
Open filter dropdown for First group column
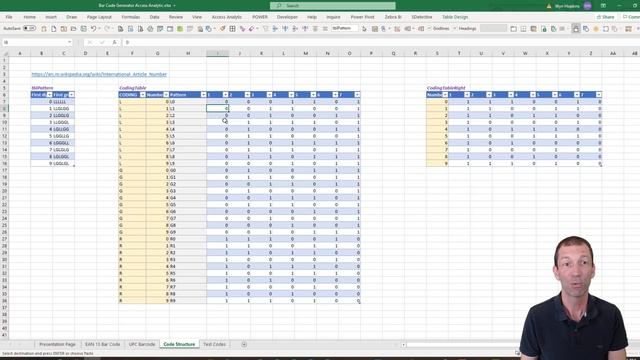[x=71, y=95]
